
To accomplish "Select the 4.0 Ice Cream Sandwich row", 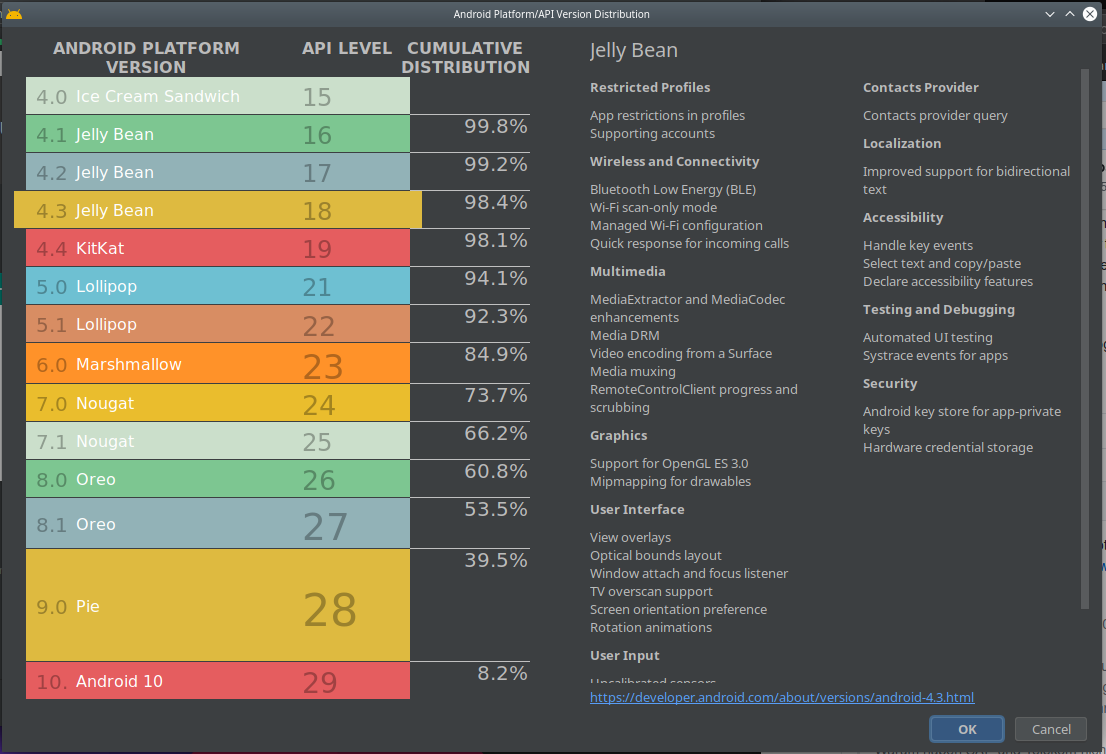I will (x=218, y=96).
